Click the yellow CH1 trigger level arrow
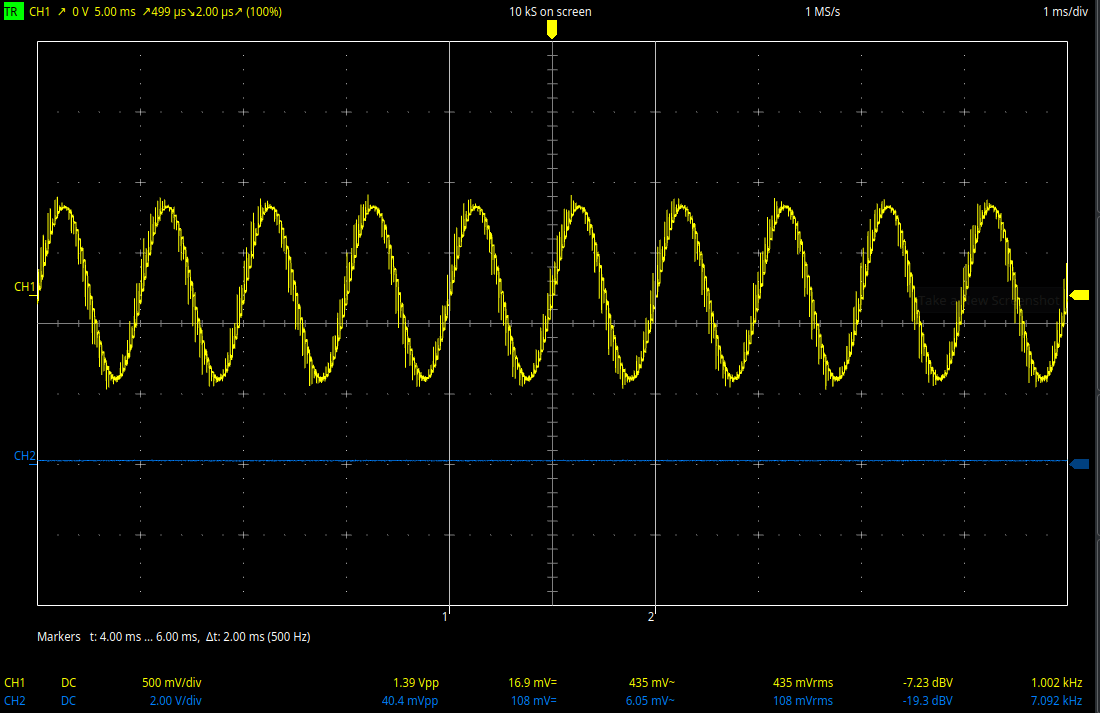Viewport: 1100px width, 713px height. coord(1079,295)
